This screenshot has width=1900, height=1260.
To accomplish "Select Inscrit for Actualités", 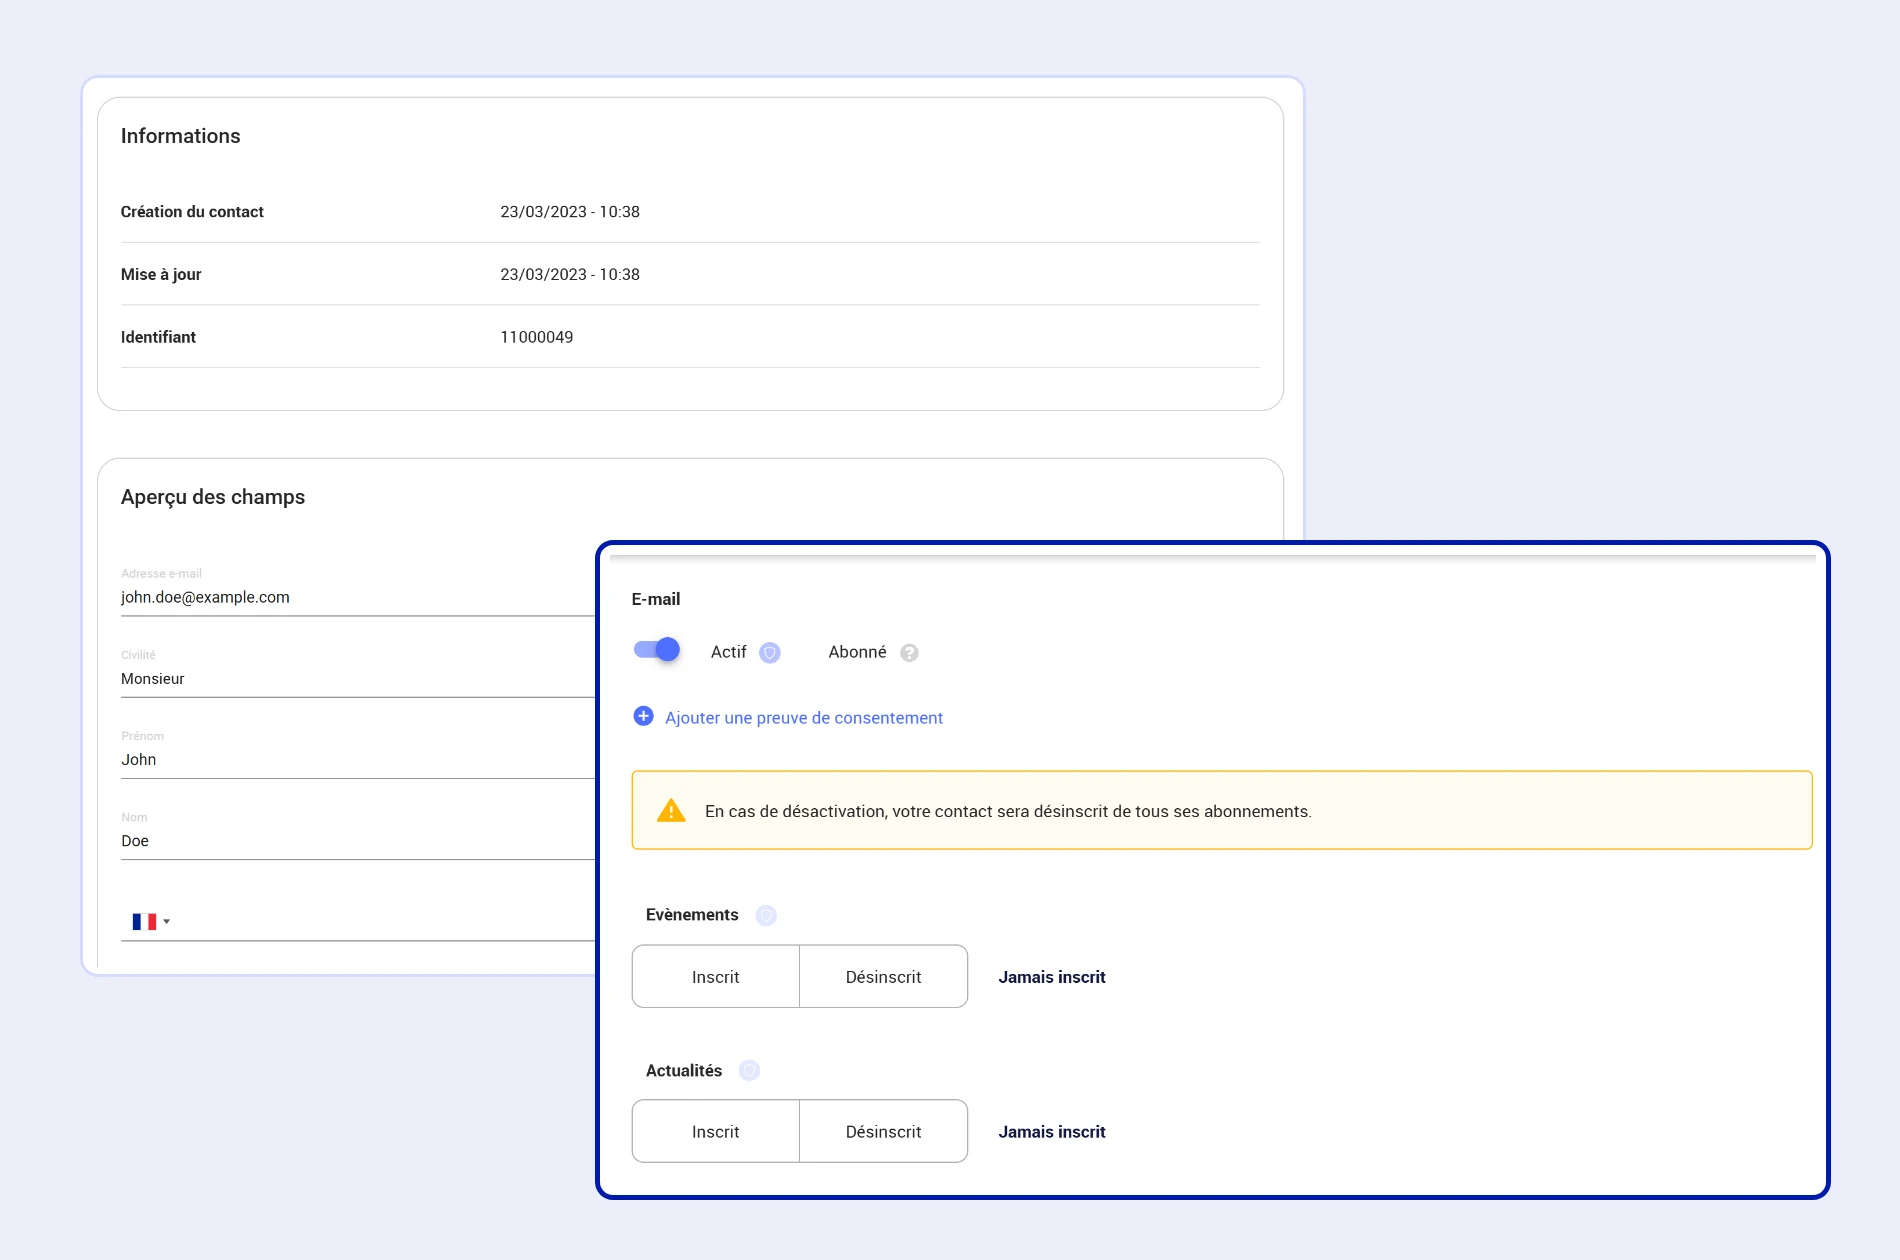I will point(716,1131).
